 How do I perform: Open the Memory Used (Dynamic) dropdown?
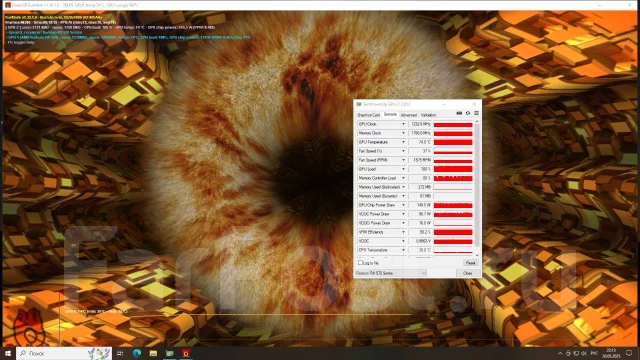[x=403, y=196]
